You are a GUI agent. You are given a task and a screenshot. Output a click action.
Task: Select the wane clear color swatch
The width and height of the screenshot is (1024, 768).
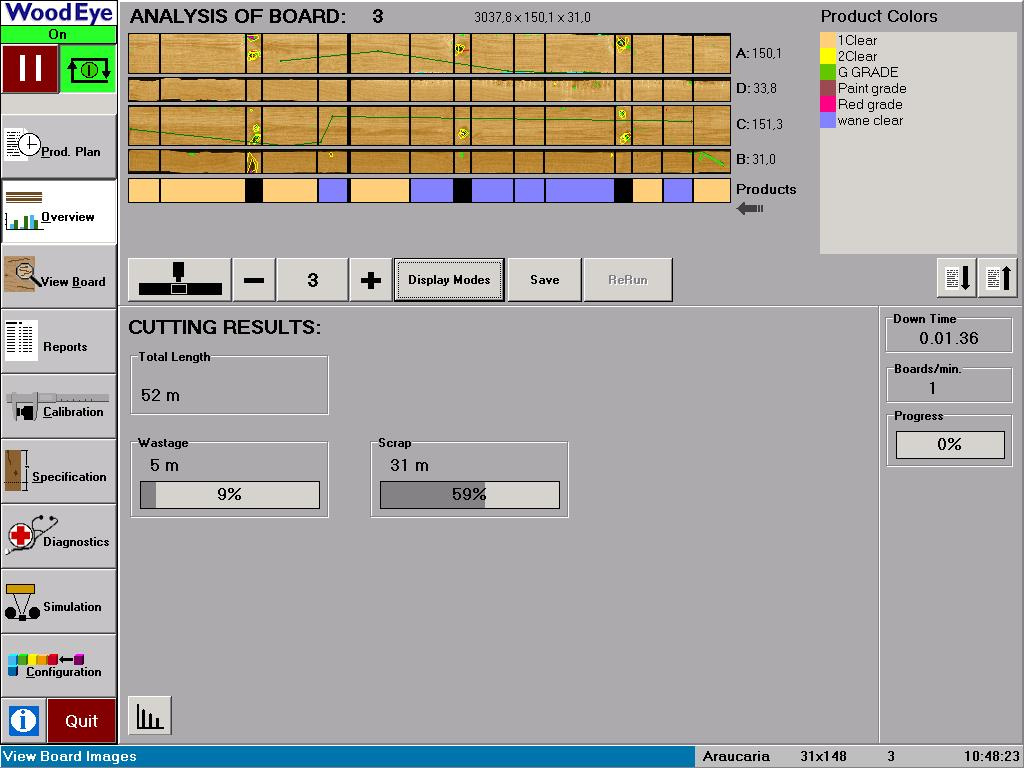point(828,121)
